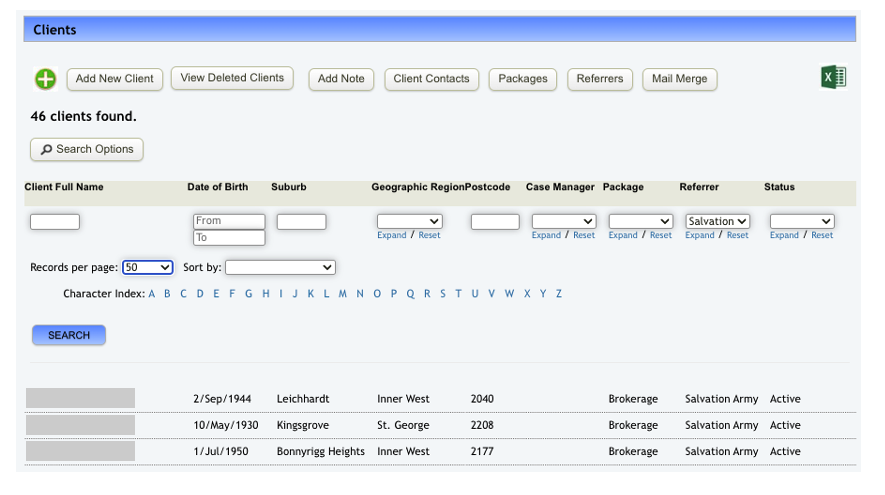Reset the Package filter
This screenshot has height=495, width=885.
660,235
